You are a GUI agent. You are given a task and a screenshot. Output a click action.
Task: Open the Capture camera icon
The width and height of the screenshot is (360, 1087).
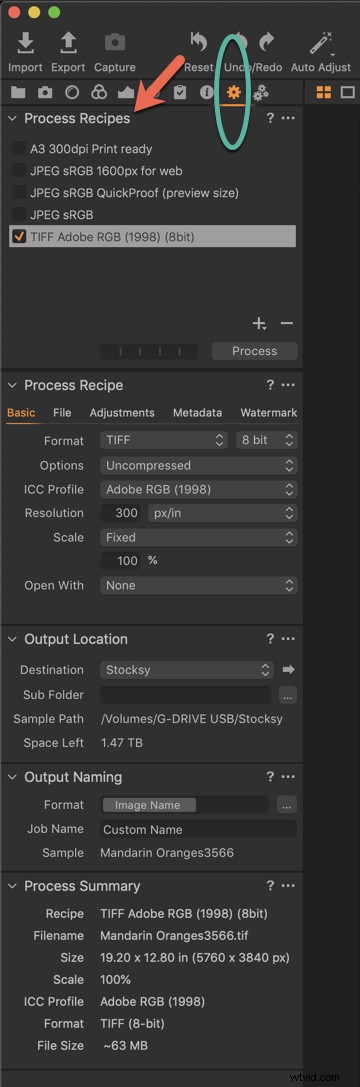[114, 44]
